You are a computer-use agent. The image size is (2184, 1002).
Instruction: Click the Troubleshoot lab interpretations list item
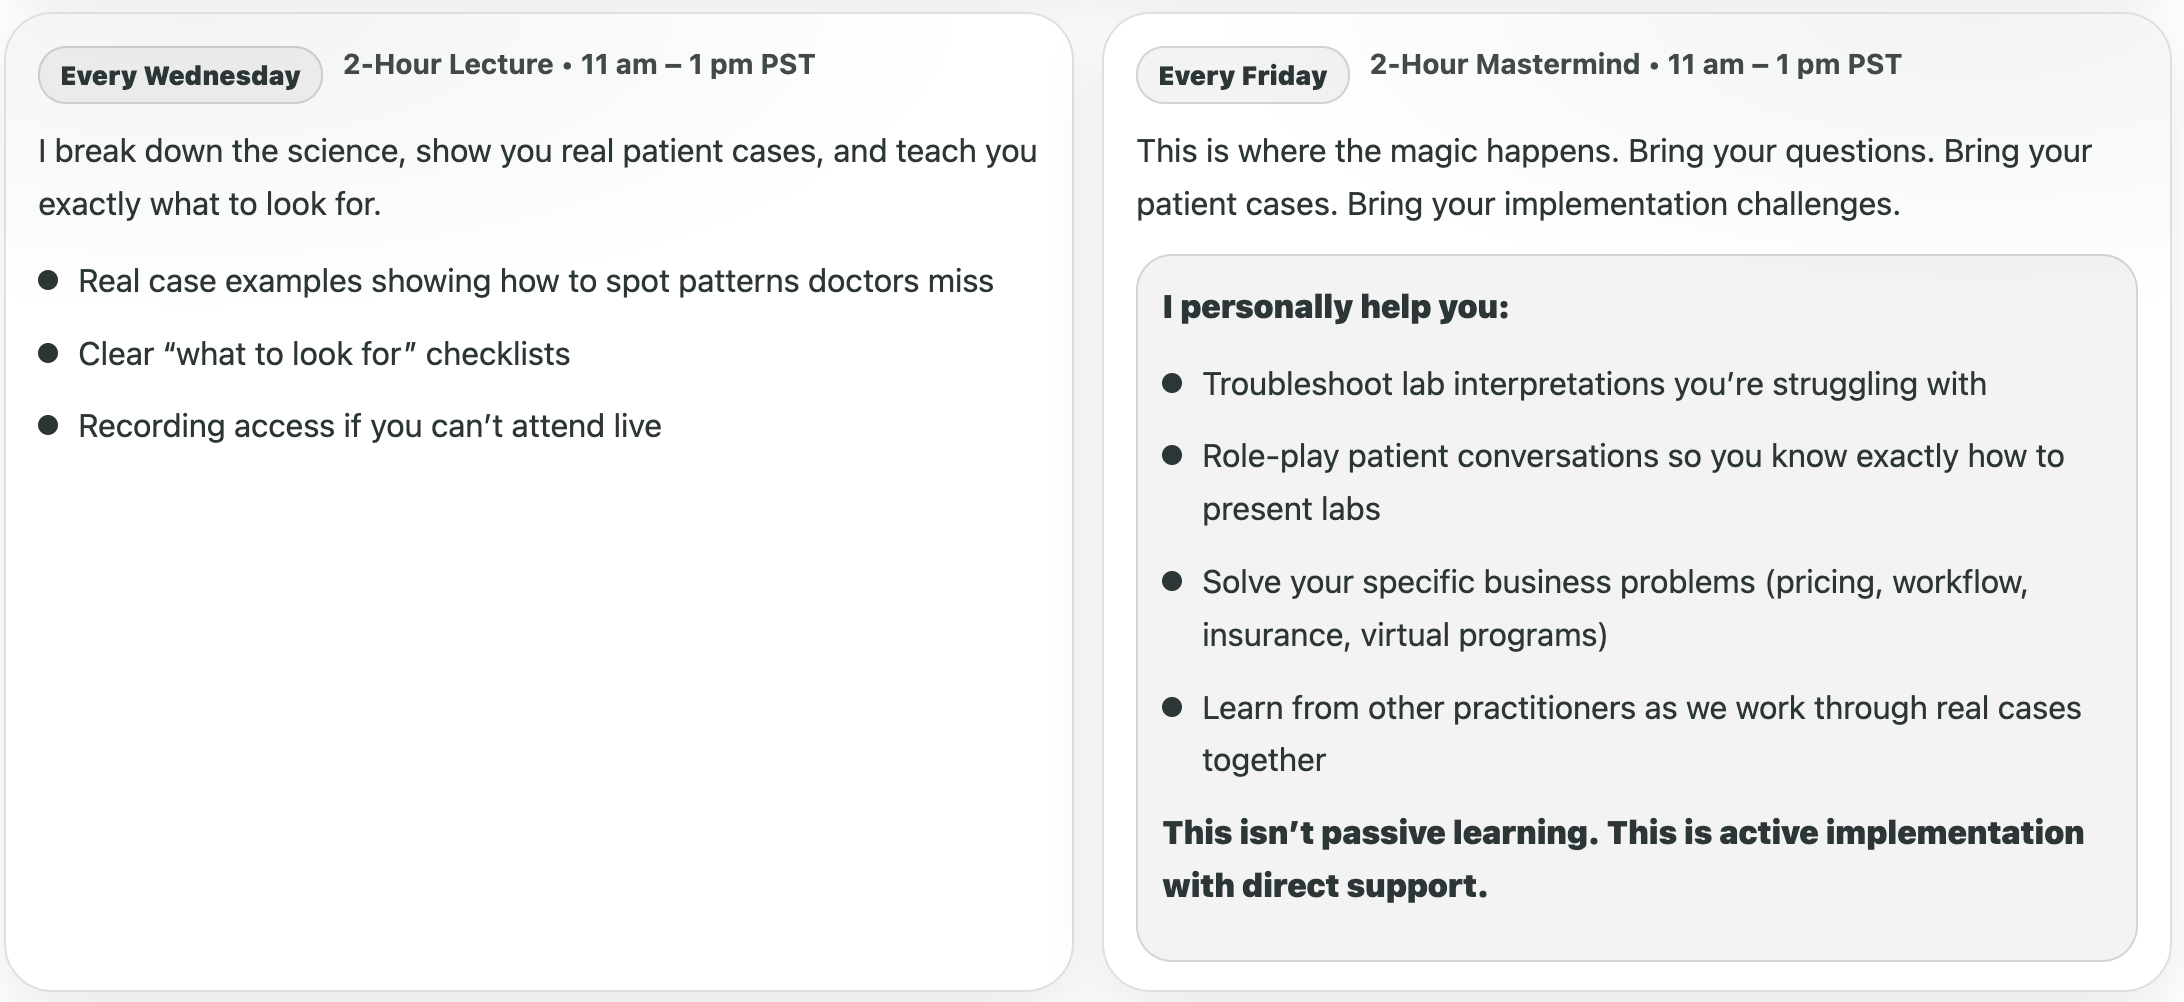(1594, 384)
